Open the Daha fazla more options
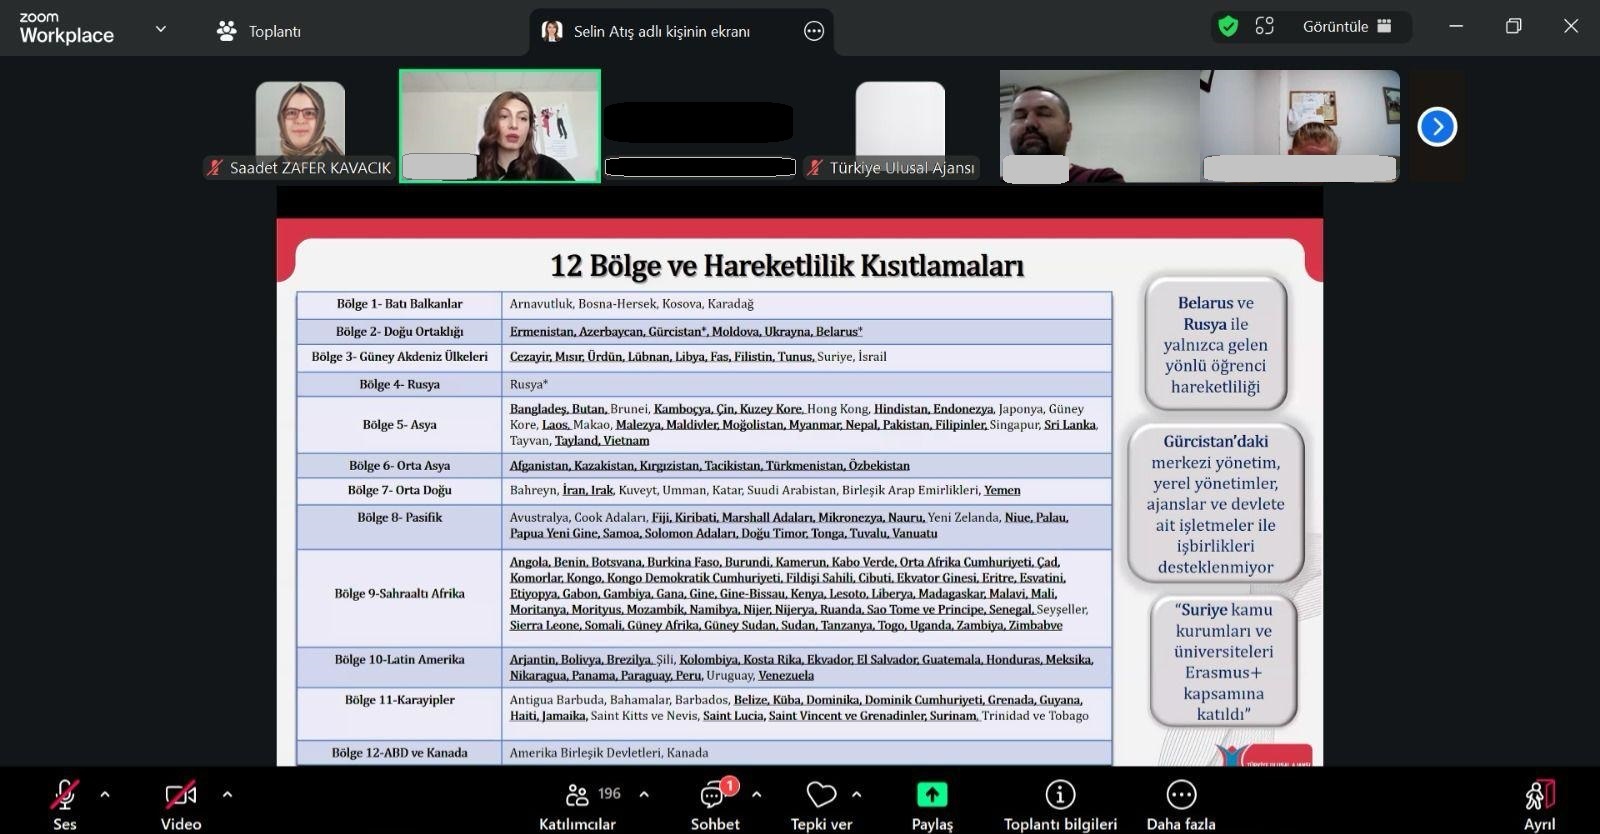 click(x=1181, y=795)
